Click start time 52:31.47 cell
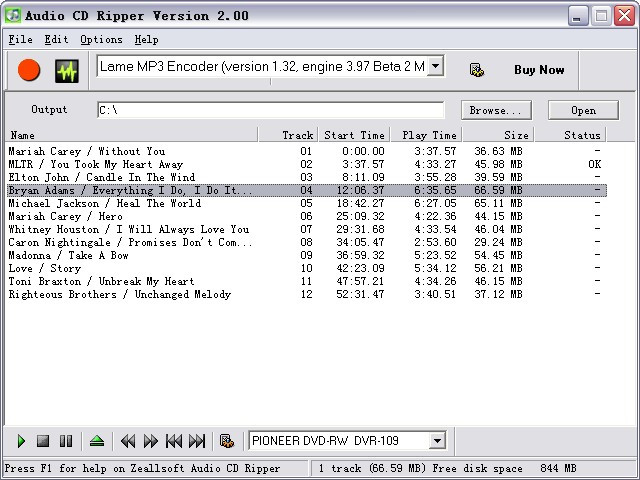This screenshot has height=480, width=640. [360, 294]
